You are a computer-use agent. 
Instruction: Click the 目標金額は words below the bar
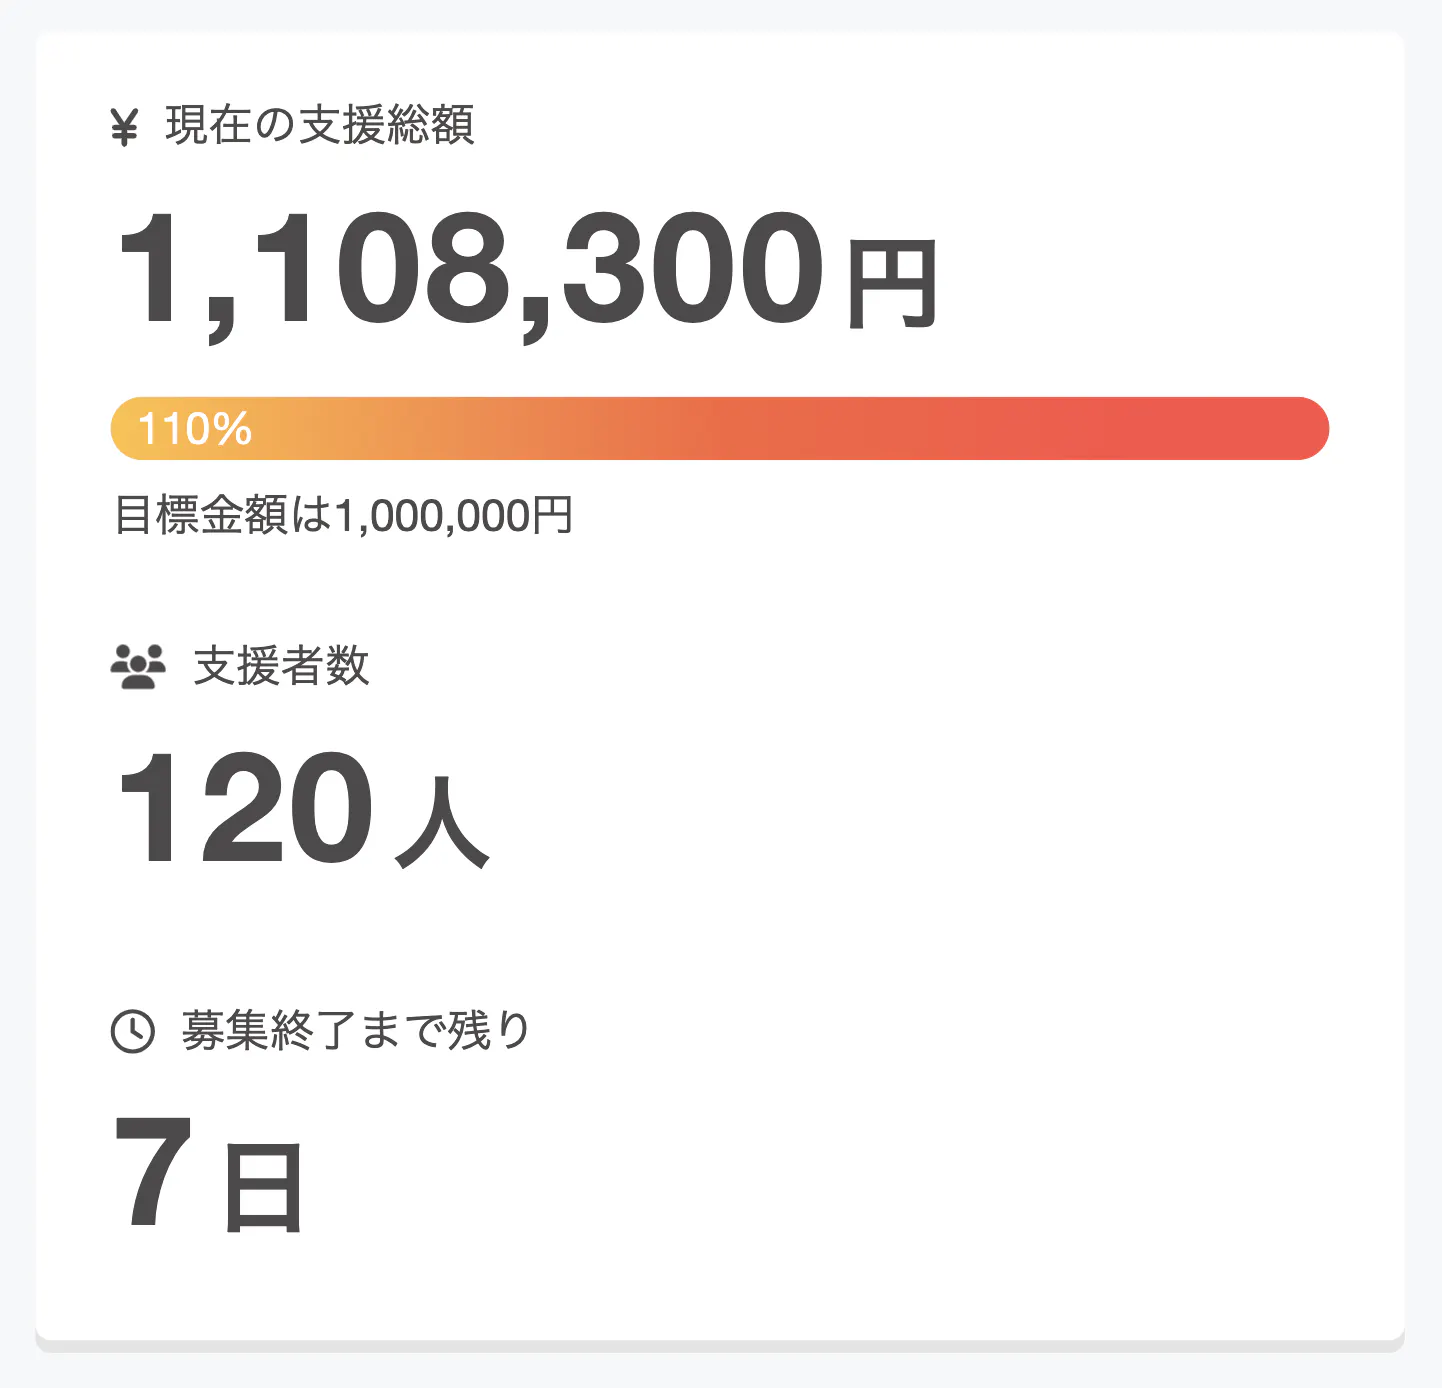point(222,516)
